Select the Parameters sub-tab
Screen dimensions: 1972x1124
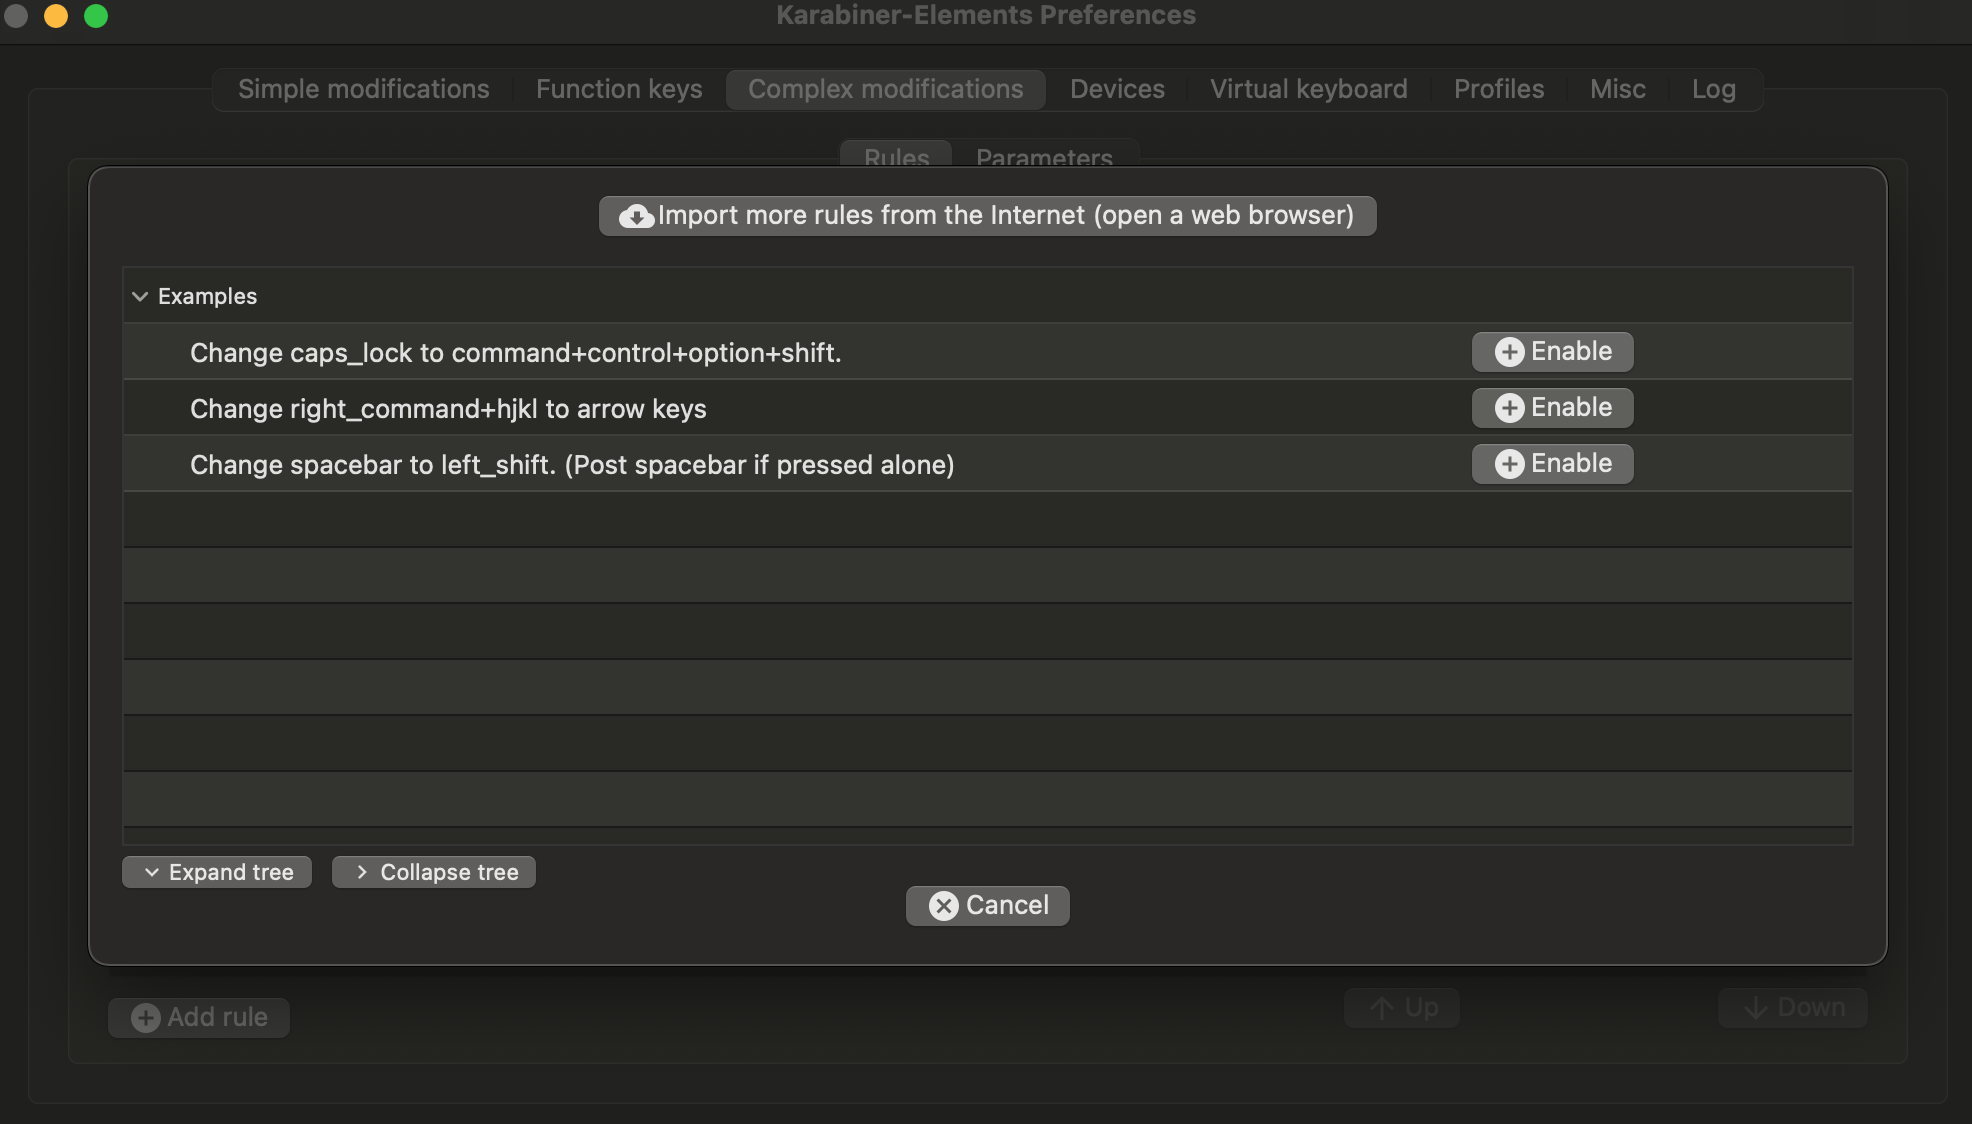coord(1044,157)
